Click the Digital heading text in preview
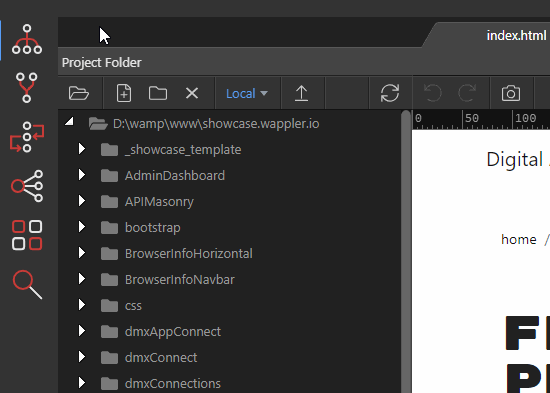This screenshot has width=550, height=393. tap(515, 160)
